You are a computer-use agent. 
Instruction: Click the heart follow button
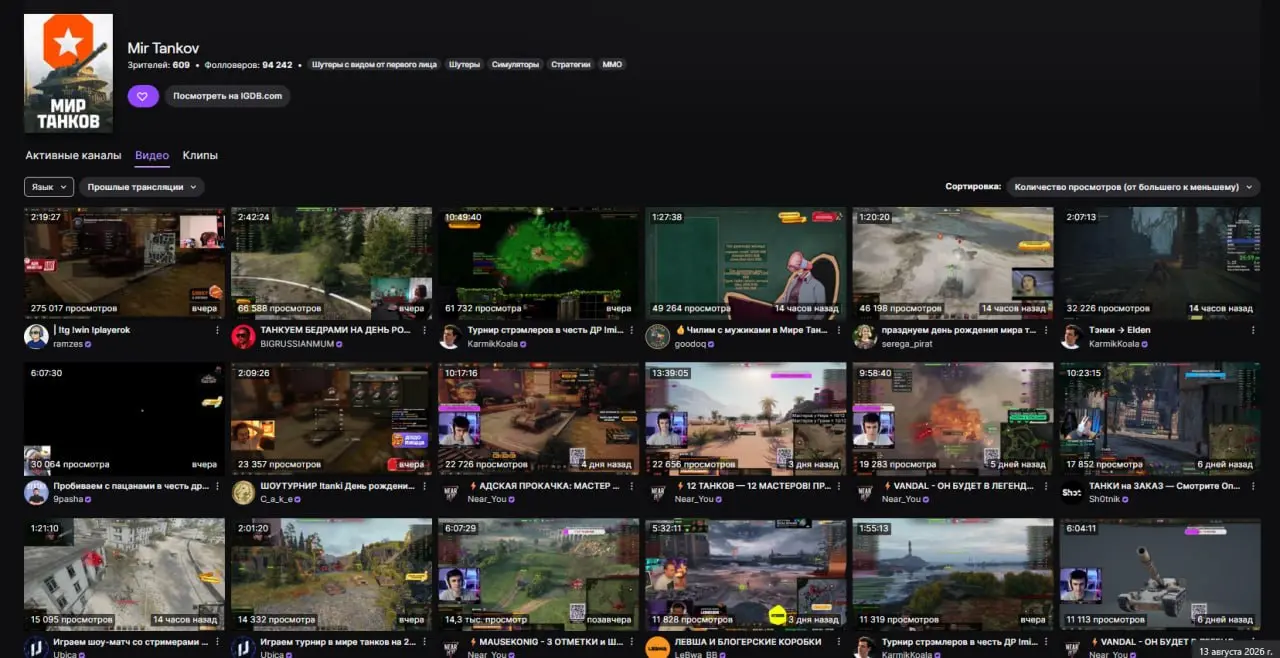[142, 96]
